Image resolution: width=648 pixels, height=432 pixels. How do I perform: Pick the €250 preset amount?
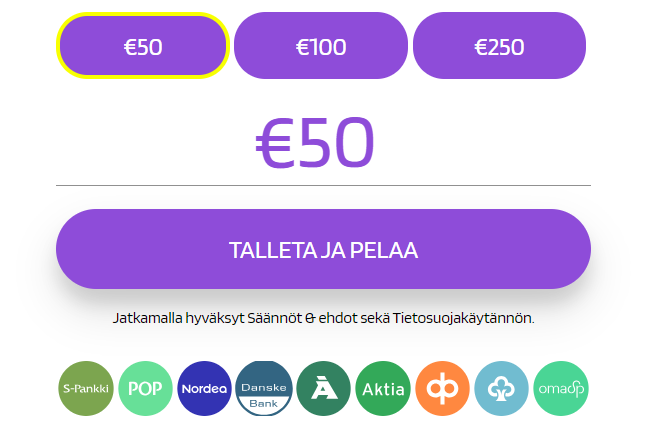[499, 46]
